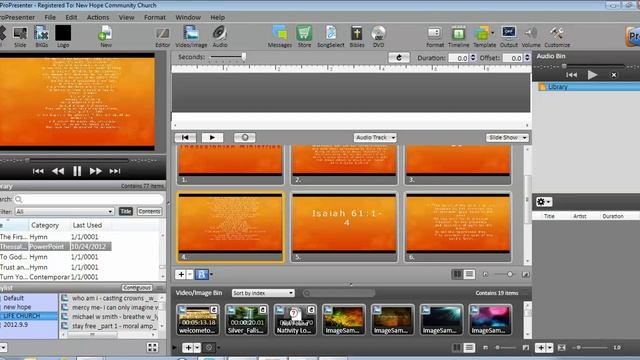Viewport: 640px width, 360px height.
Task: Open the Volume control icon
Action: (x=531, y=36)
